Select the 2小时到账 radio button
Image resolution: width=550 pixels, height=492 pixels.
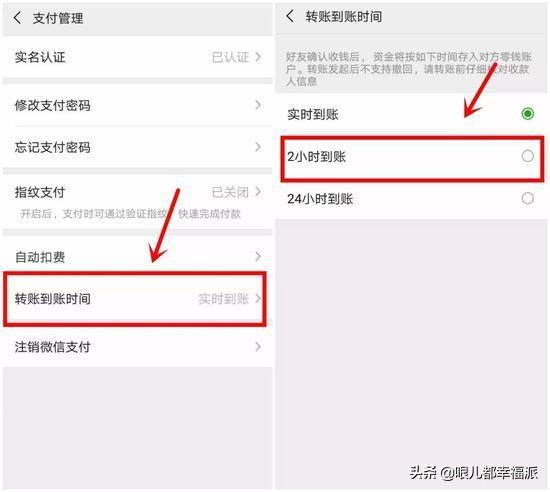(x=528, y=156)
